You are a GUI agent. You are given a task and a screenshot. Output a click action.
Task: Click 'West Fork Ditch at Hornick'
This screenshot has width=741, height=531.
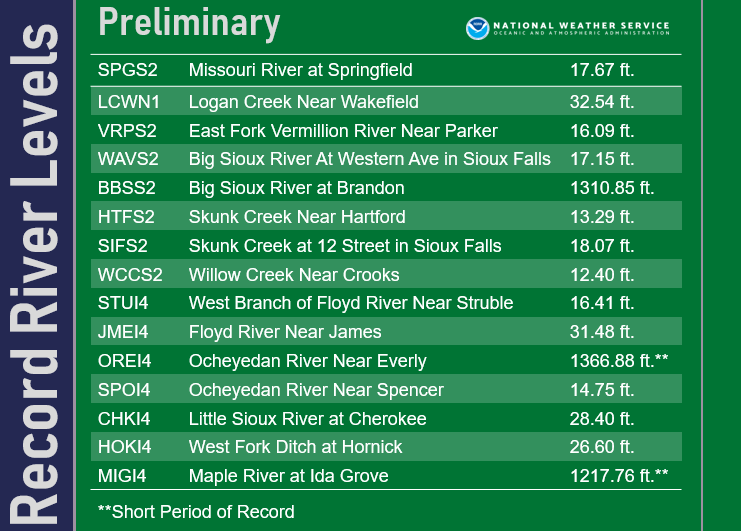tap(295, 446)
